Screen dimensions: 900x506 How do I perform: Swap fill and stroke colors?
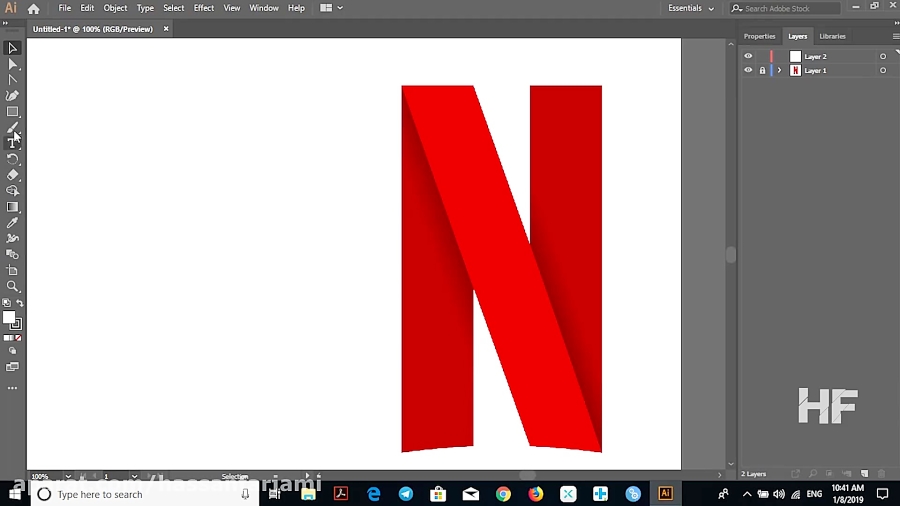click(20, 302)
